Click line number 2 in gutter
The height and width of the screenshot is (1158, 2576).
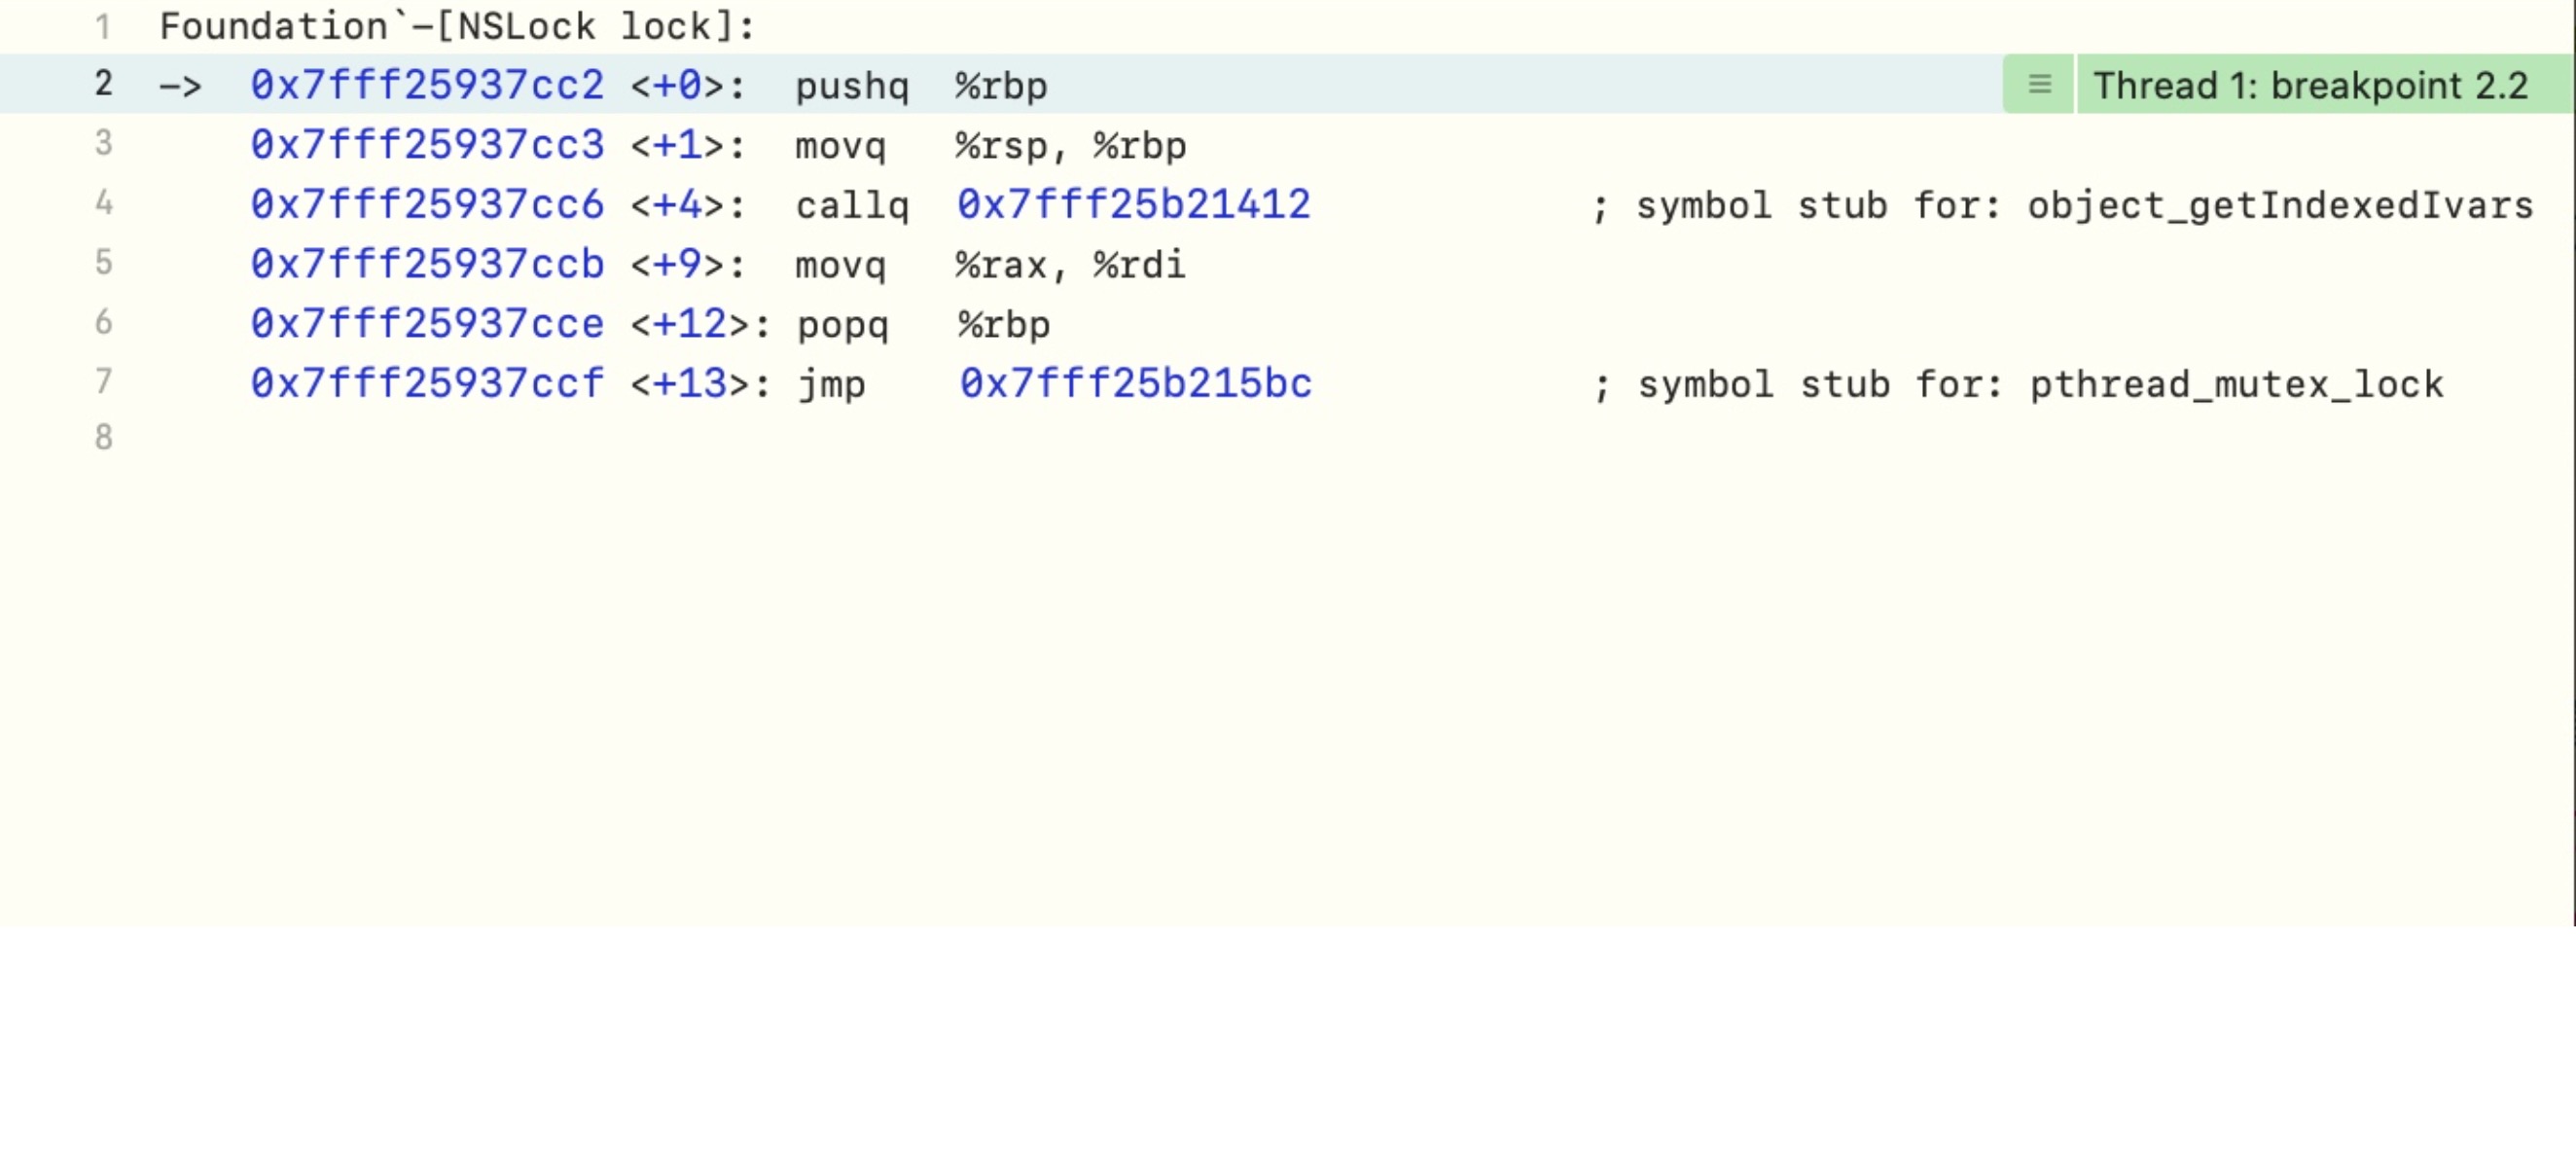[x=103, y=83]
